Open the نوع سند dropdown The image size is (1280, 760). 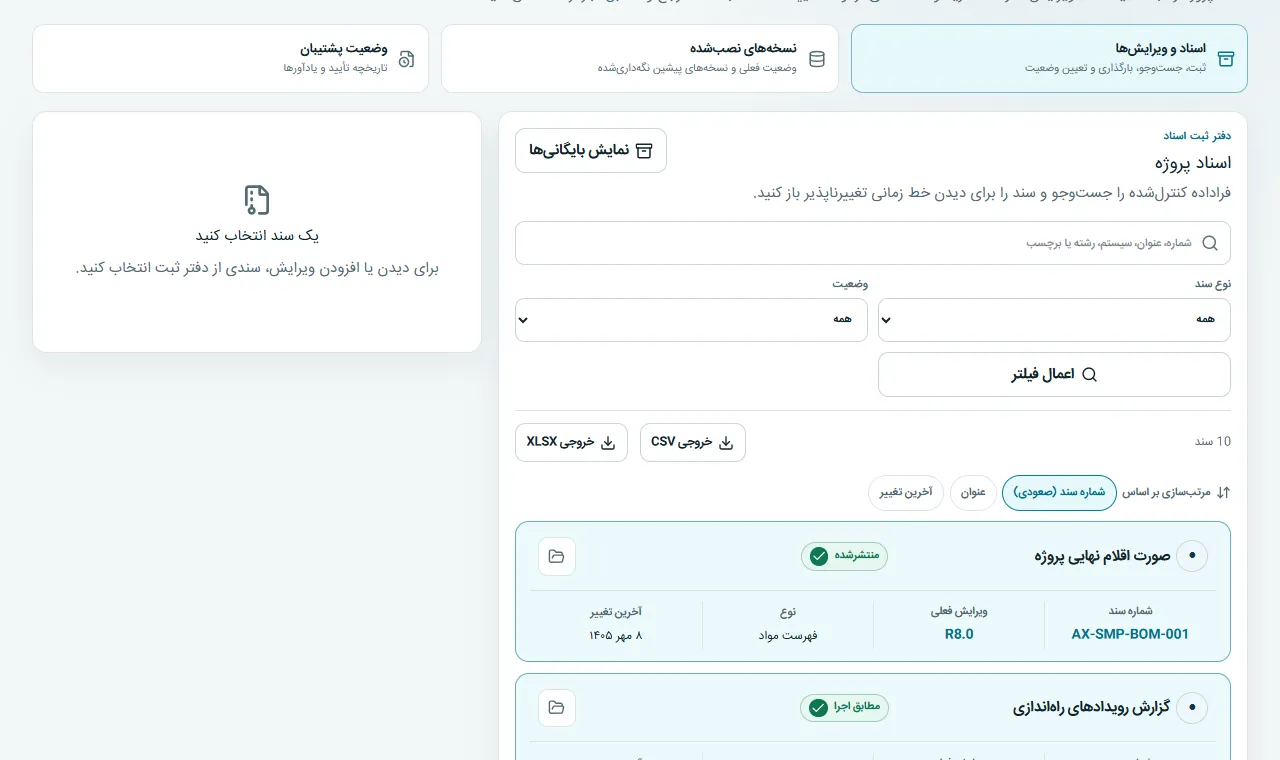(1054, 320)
